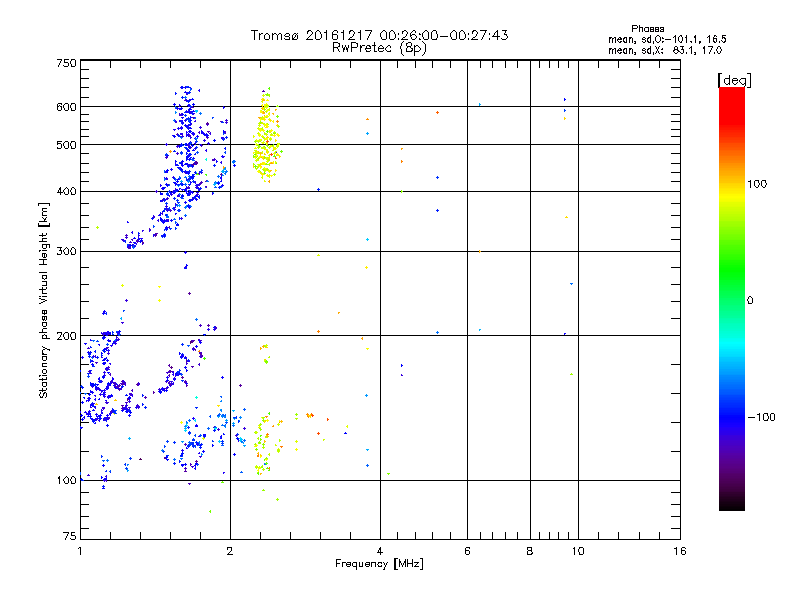Screen dimensions: 800x600
Task: Click the y-axis tick label '750'
Action: [x=66, y=63]
